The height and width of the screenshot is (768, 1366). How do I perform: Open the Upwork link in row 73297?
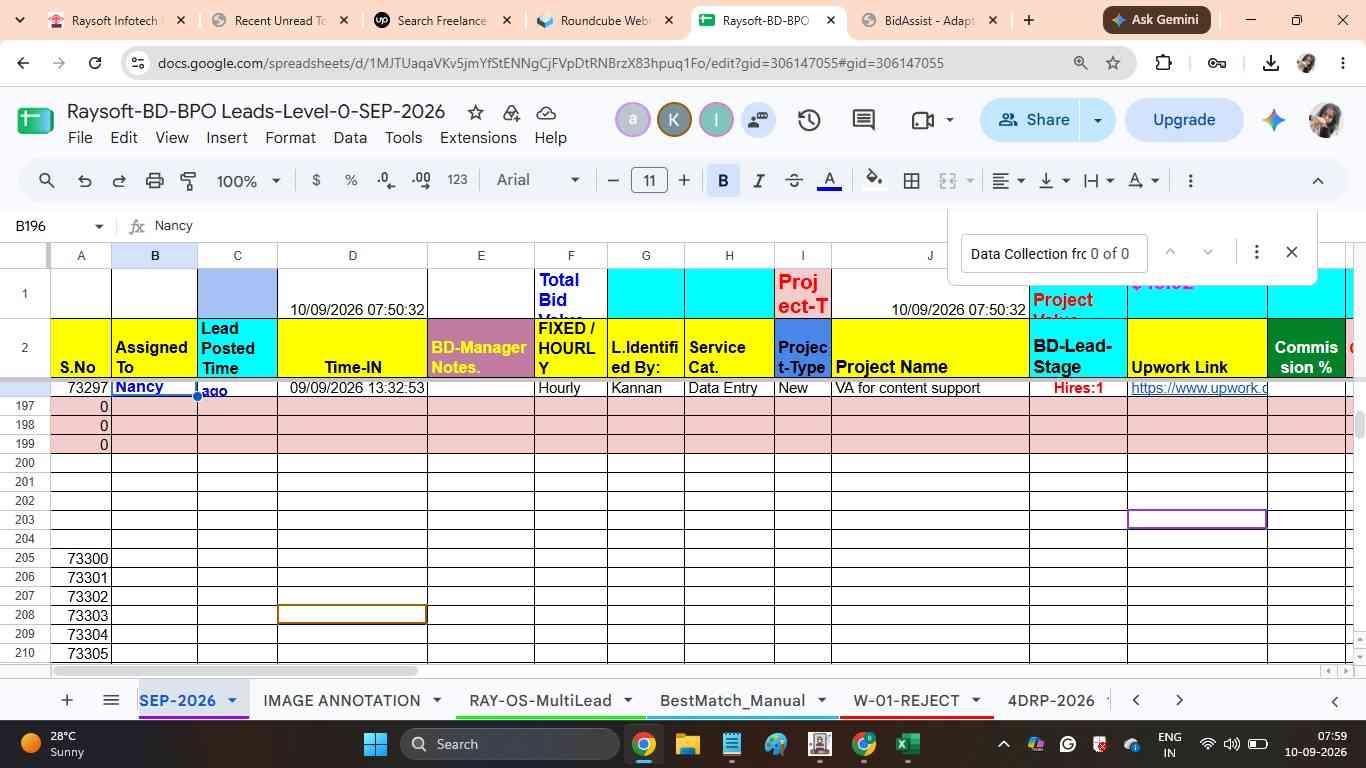click(1198, 388)
